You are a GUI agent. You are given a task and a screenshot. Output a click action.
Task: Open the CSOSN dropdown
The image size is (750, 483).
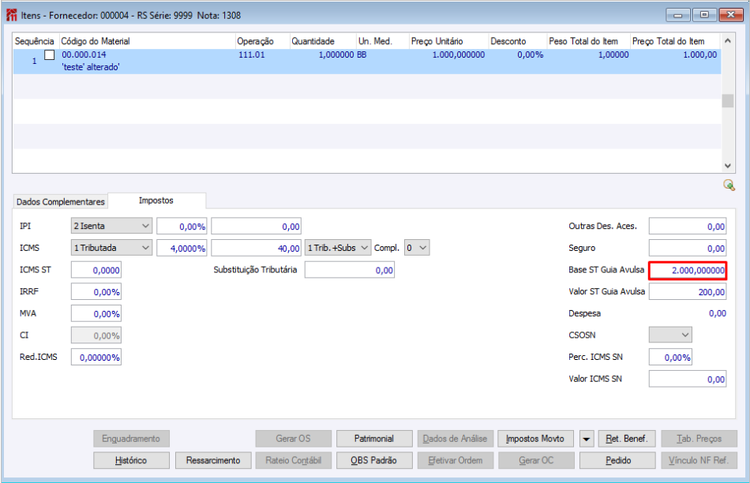pyautogui.click(x=670, y=335)
